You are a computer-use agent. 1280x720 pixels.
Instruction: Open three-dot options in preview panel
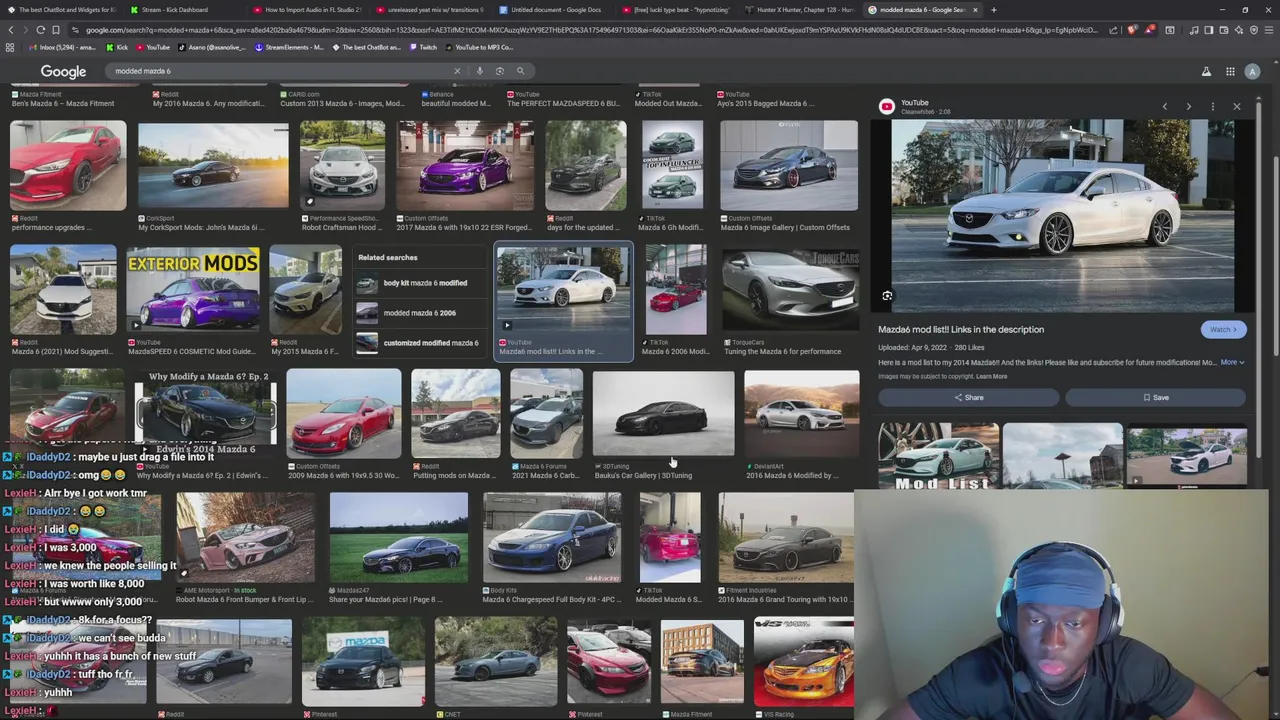click(1212, 106)
